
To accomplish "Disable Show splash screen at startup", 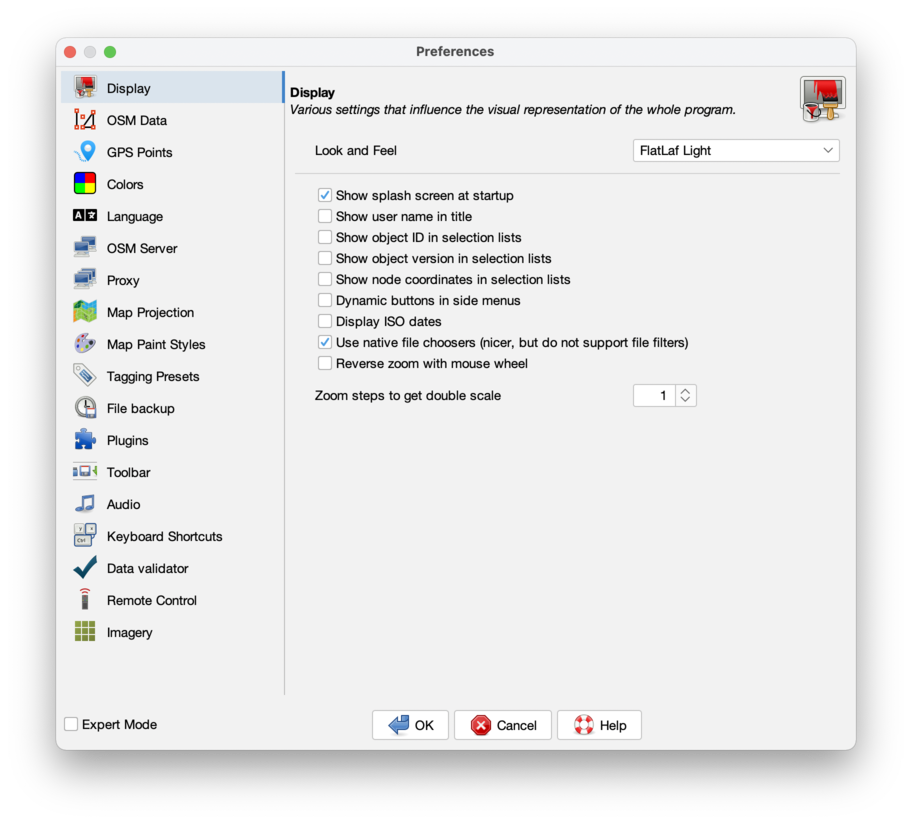I will coord(325,196).
